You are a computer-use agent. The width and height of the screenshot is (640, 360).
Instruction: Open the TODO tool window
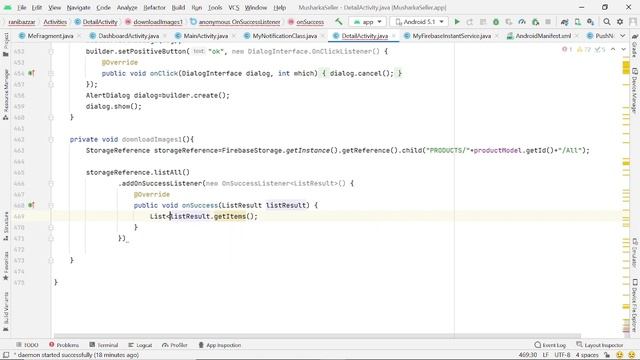(27, 345)
